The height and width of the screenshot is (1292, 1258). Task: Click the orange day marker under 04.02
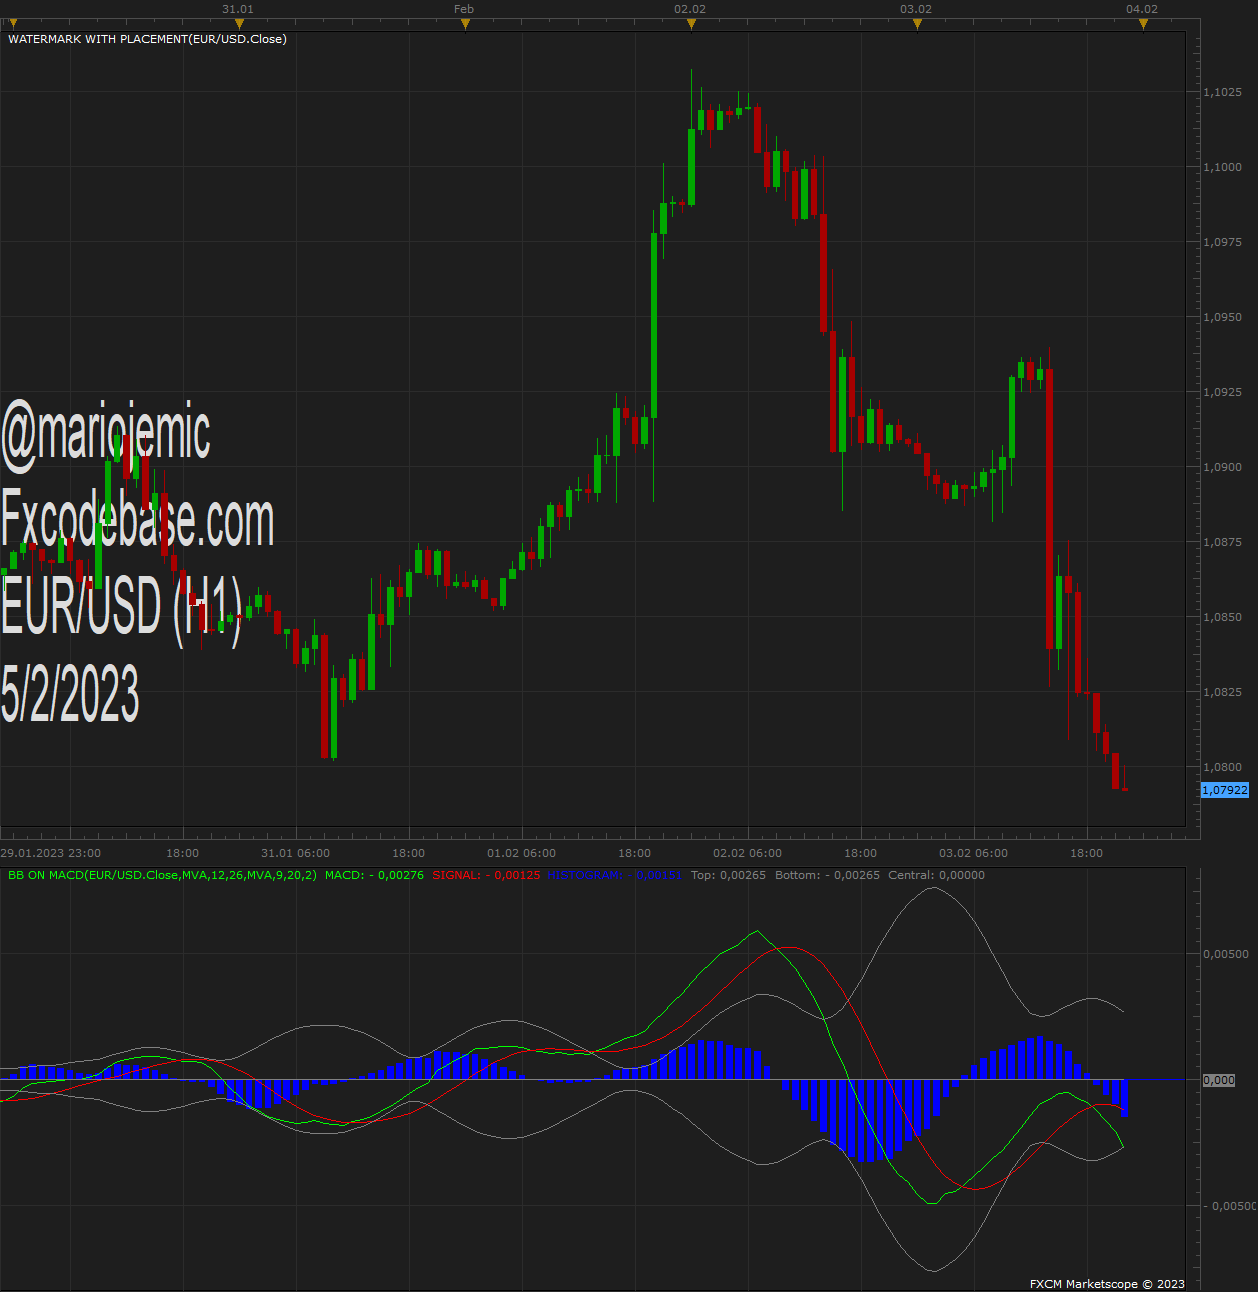click(x=1143, y=24)
